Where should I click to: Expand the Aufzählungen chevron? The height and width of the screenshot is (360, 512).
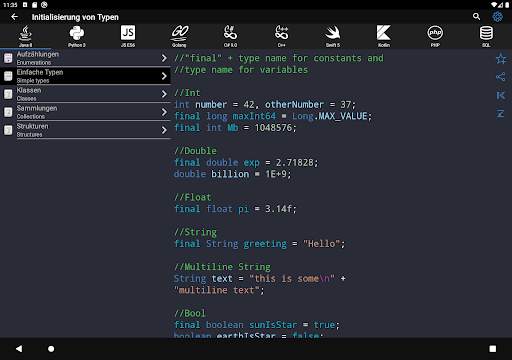[x=164, y=58]
